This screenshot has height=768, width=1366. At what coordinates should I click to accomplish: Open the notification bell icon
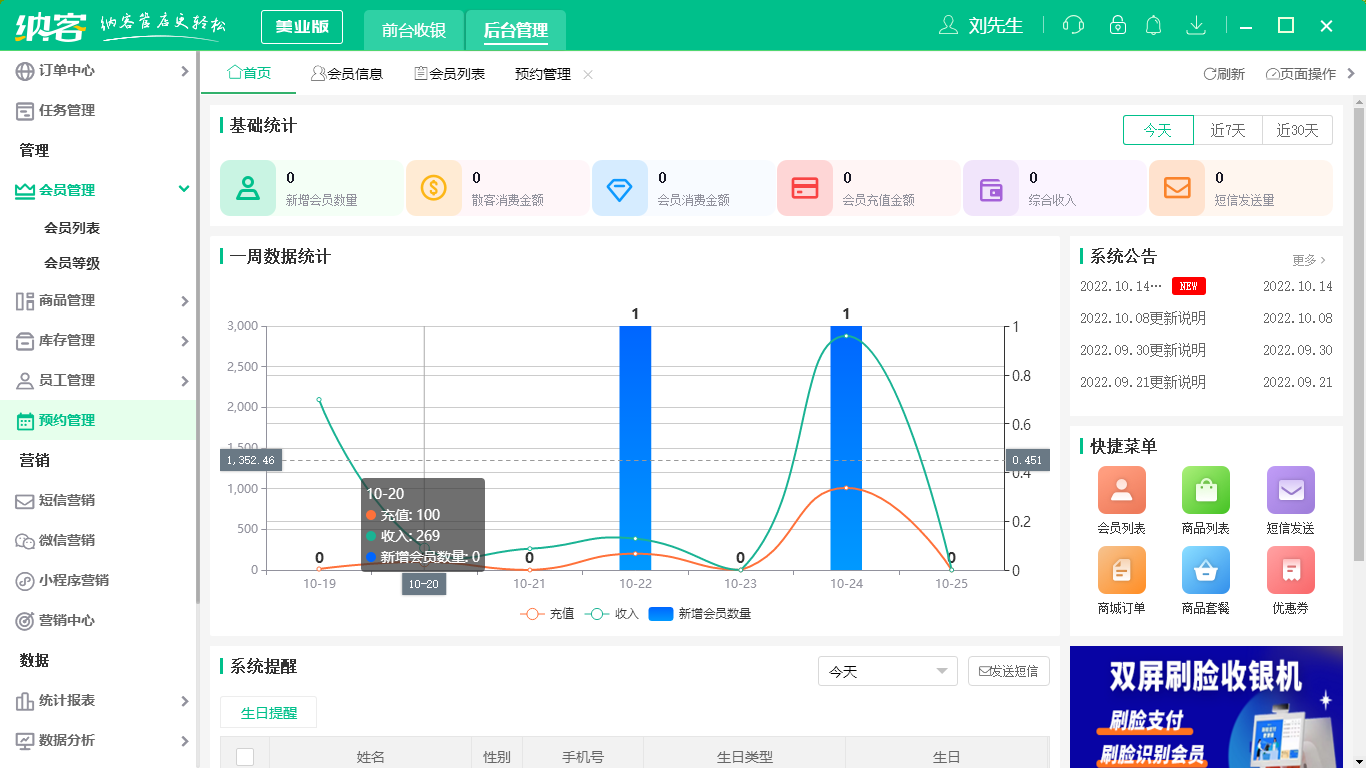1153,25
